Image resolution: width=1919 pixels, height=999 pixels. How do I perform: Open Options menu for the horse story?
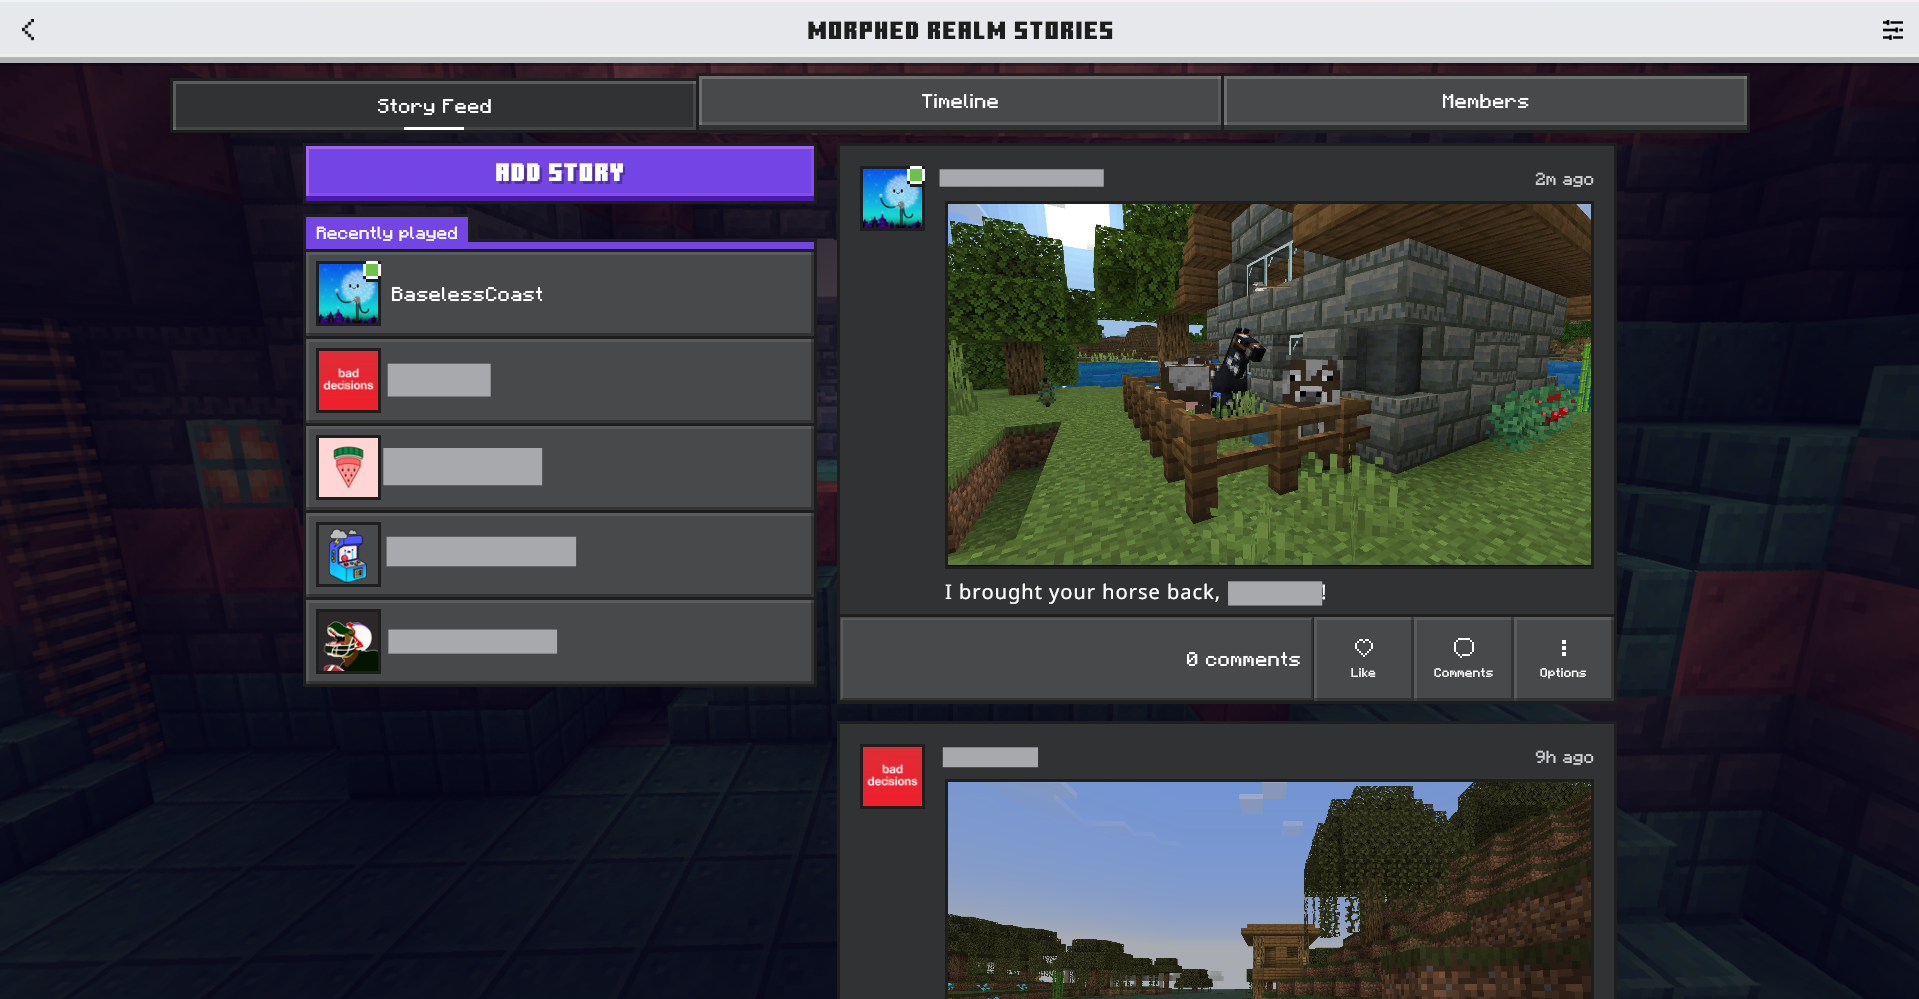tap(1563, 658)
